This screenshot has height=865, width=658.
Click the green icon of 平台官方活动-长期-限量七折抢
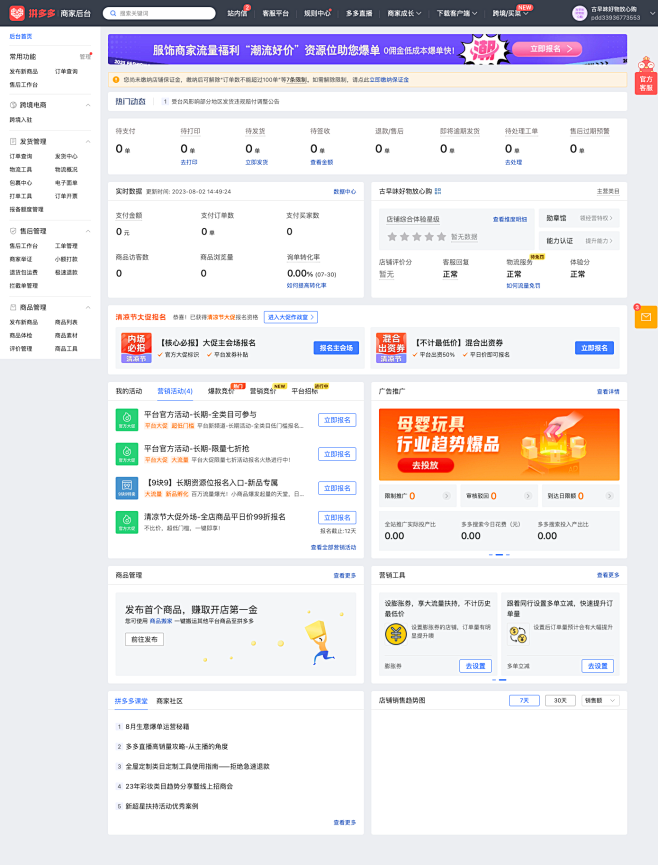tap(127, 453)
